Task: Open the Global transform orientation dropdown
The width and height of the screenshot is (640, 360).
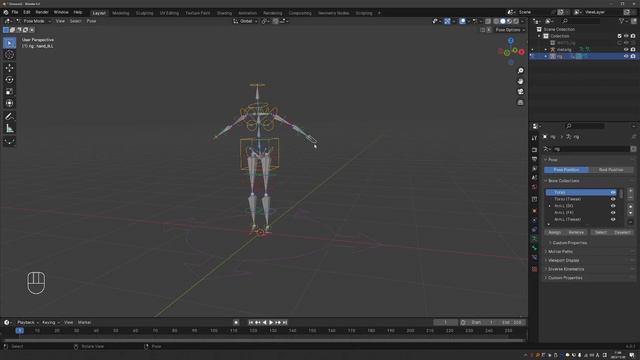Action: (x=245, y=21)
